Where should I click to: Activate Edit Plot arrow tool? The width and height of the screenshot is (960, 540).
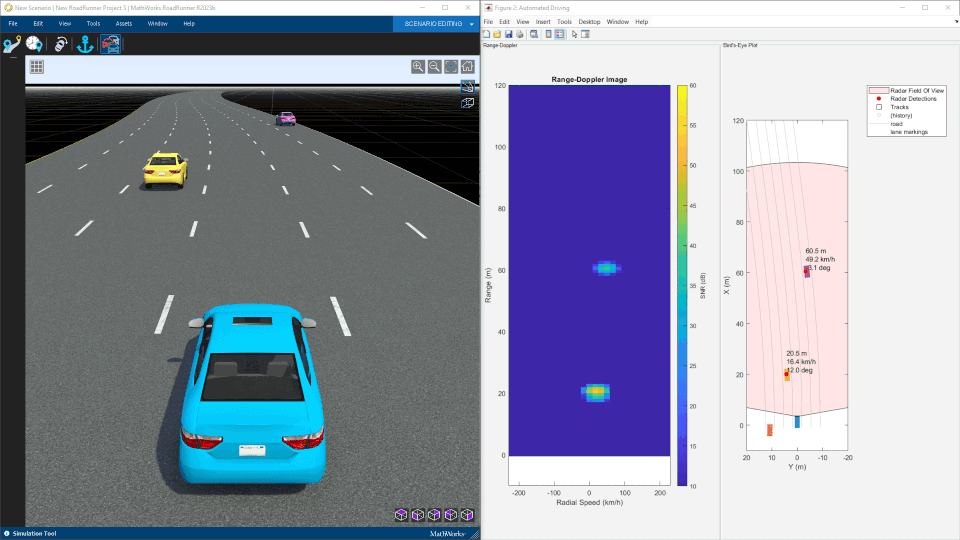click(x=574, y=34)
